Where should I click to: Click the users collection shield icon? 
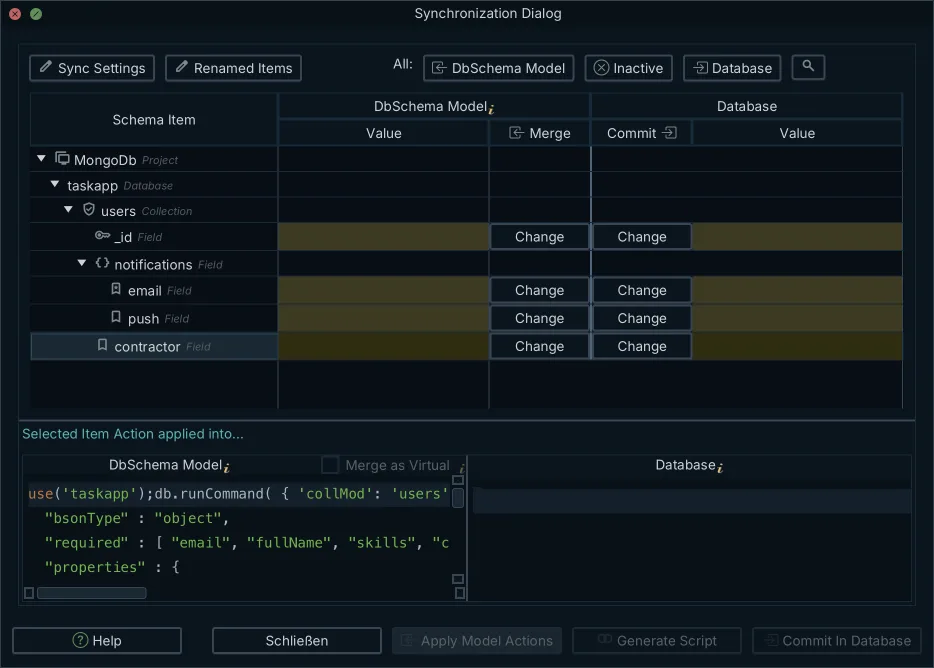pyautogui.click(x=89, y=209)
